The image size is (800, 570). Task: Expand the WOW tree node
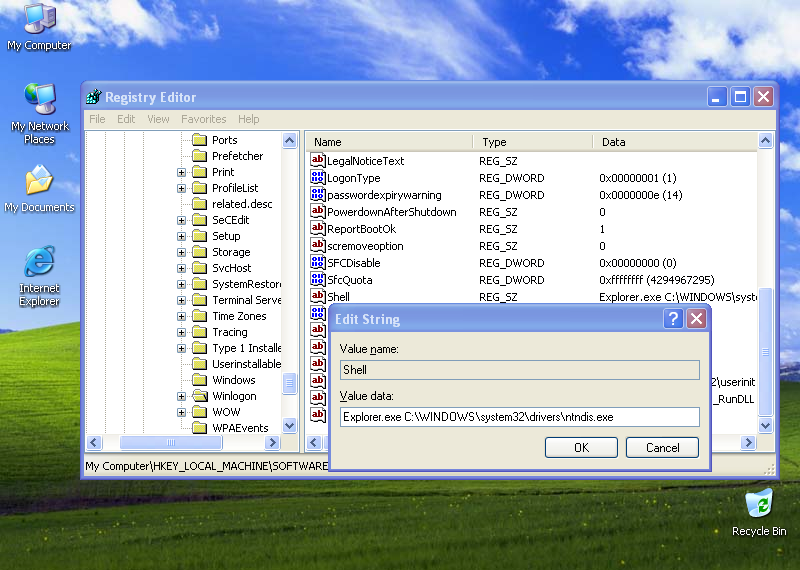click(181, 412)
